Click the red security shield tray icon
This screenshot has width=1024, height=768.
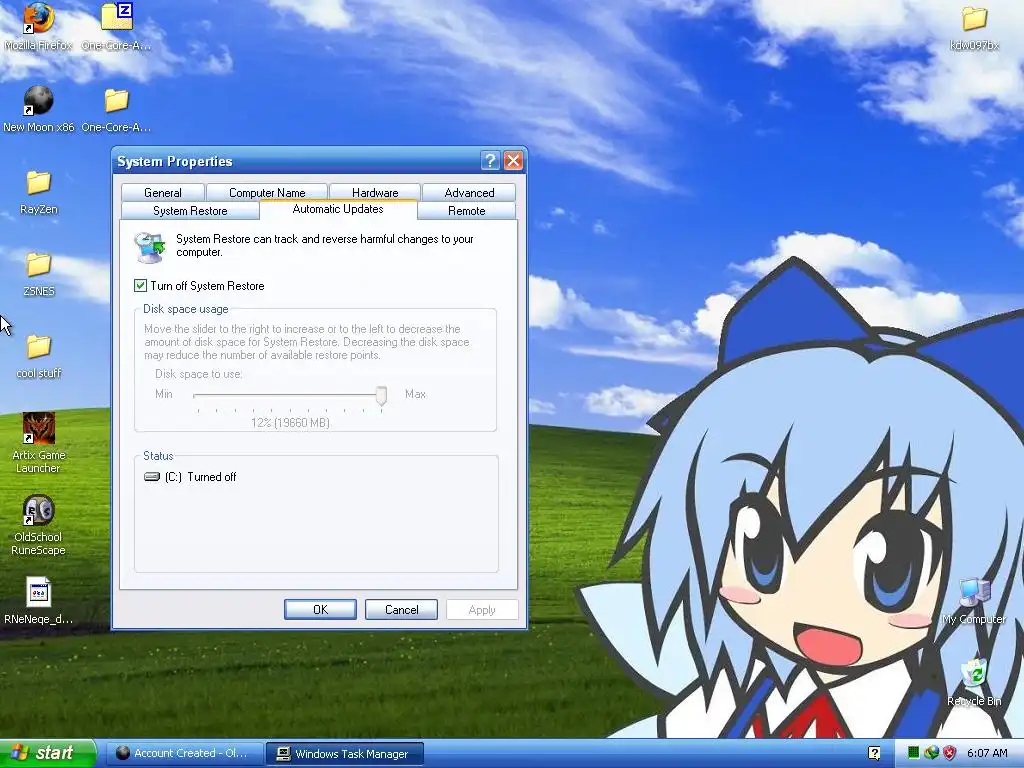[950, 753]
